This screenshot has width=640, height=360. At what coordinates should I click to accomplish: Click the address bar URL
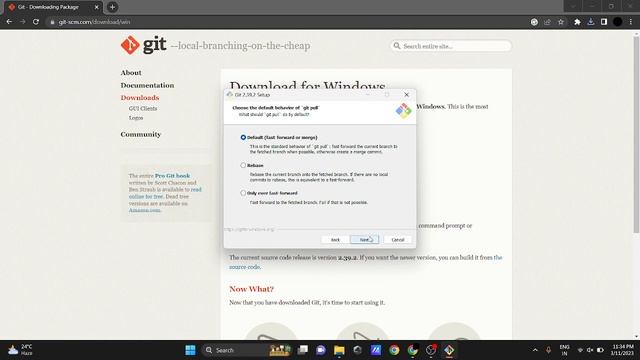coord(94,22)
